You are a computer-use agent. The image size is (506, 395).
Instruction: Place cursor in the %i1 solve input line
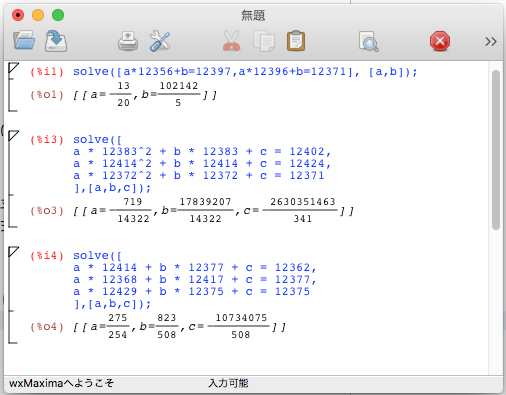(x=245, y=72)
